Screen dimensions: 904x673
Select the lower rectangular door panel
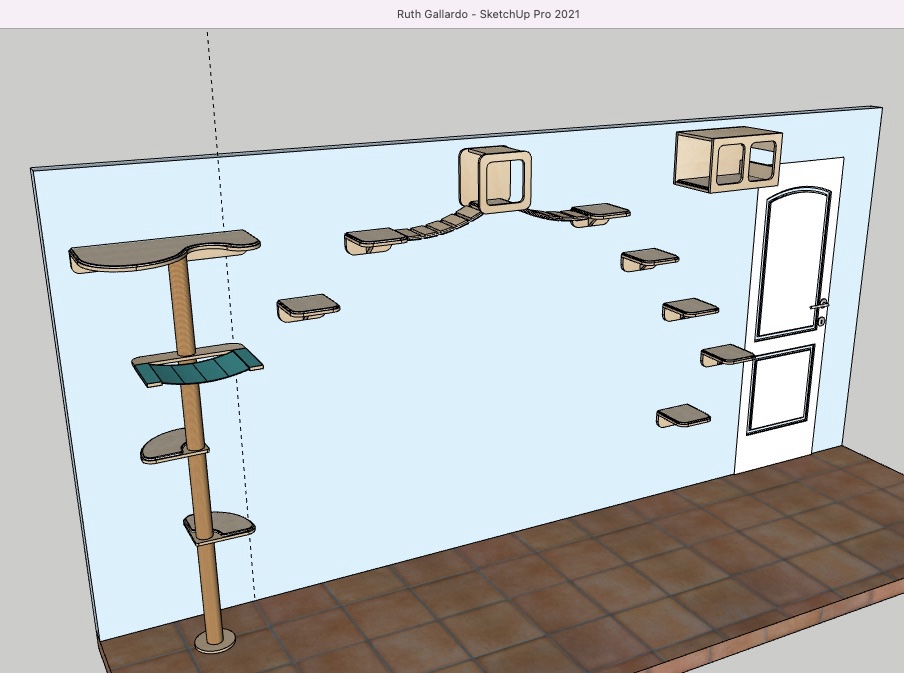coord(781,388)
